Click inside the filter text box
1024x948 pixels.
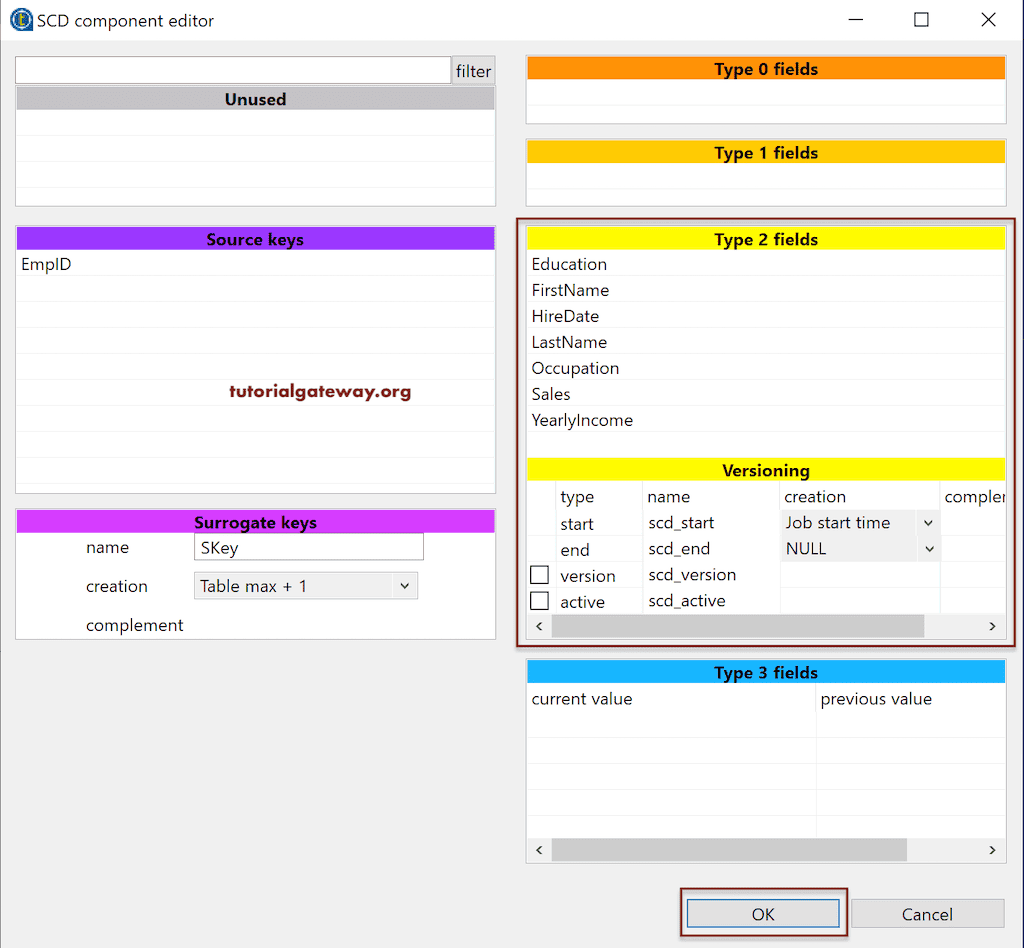coord(232,70)
